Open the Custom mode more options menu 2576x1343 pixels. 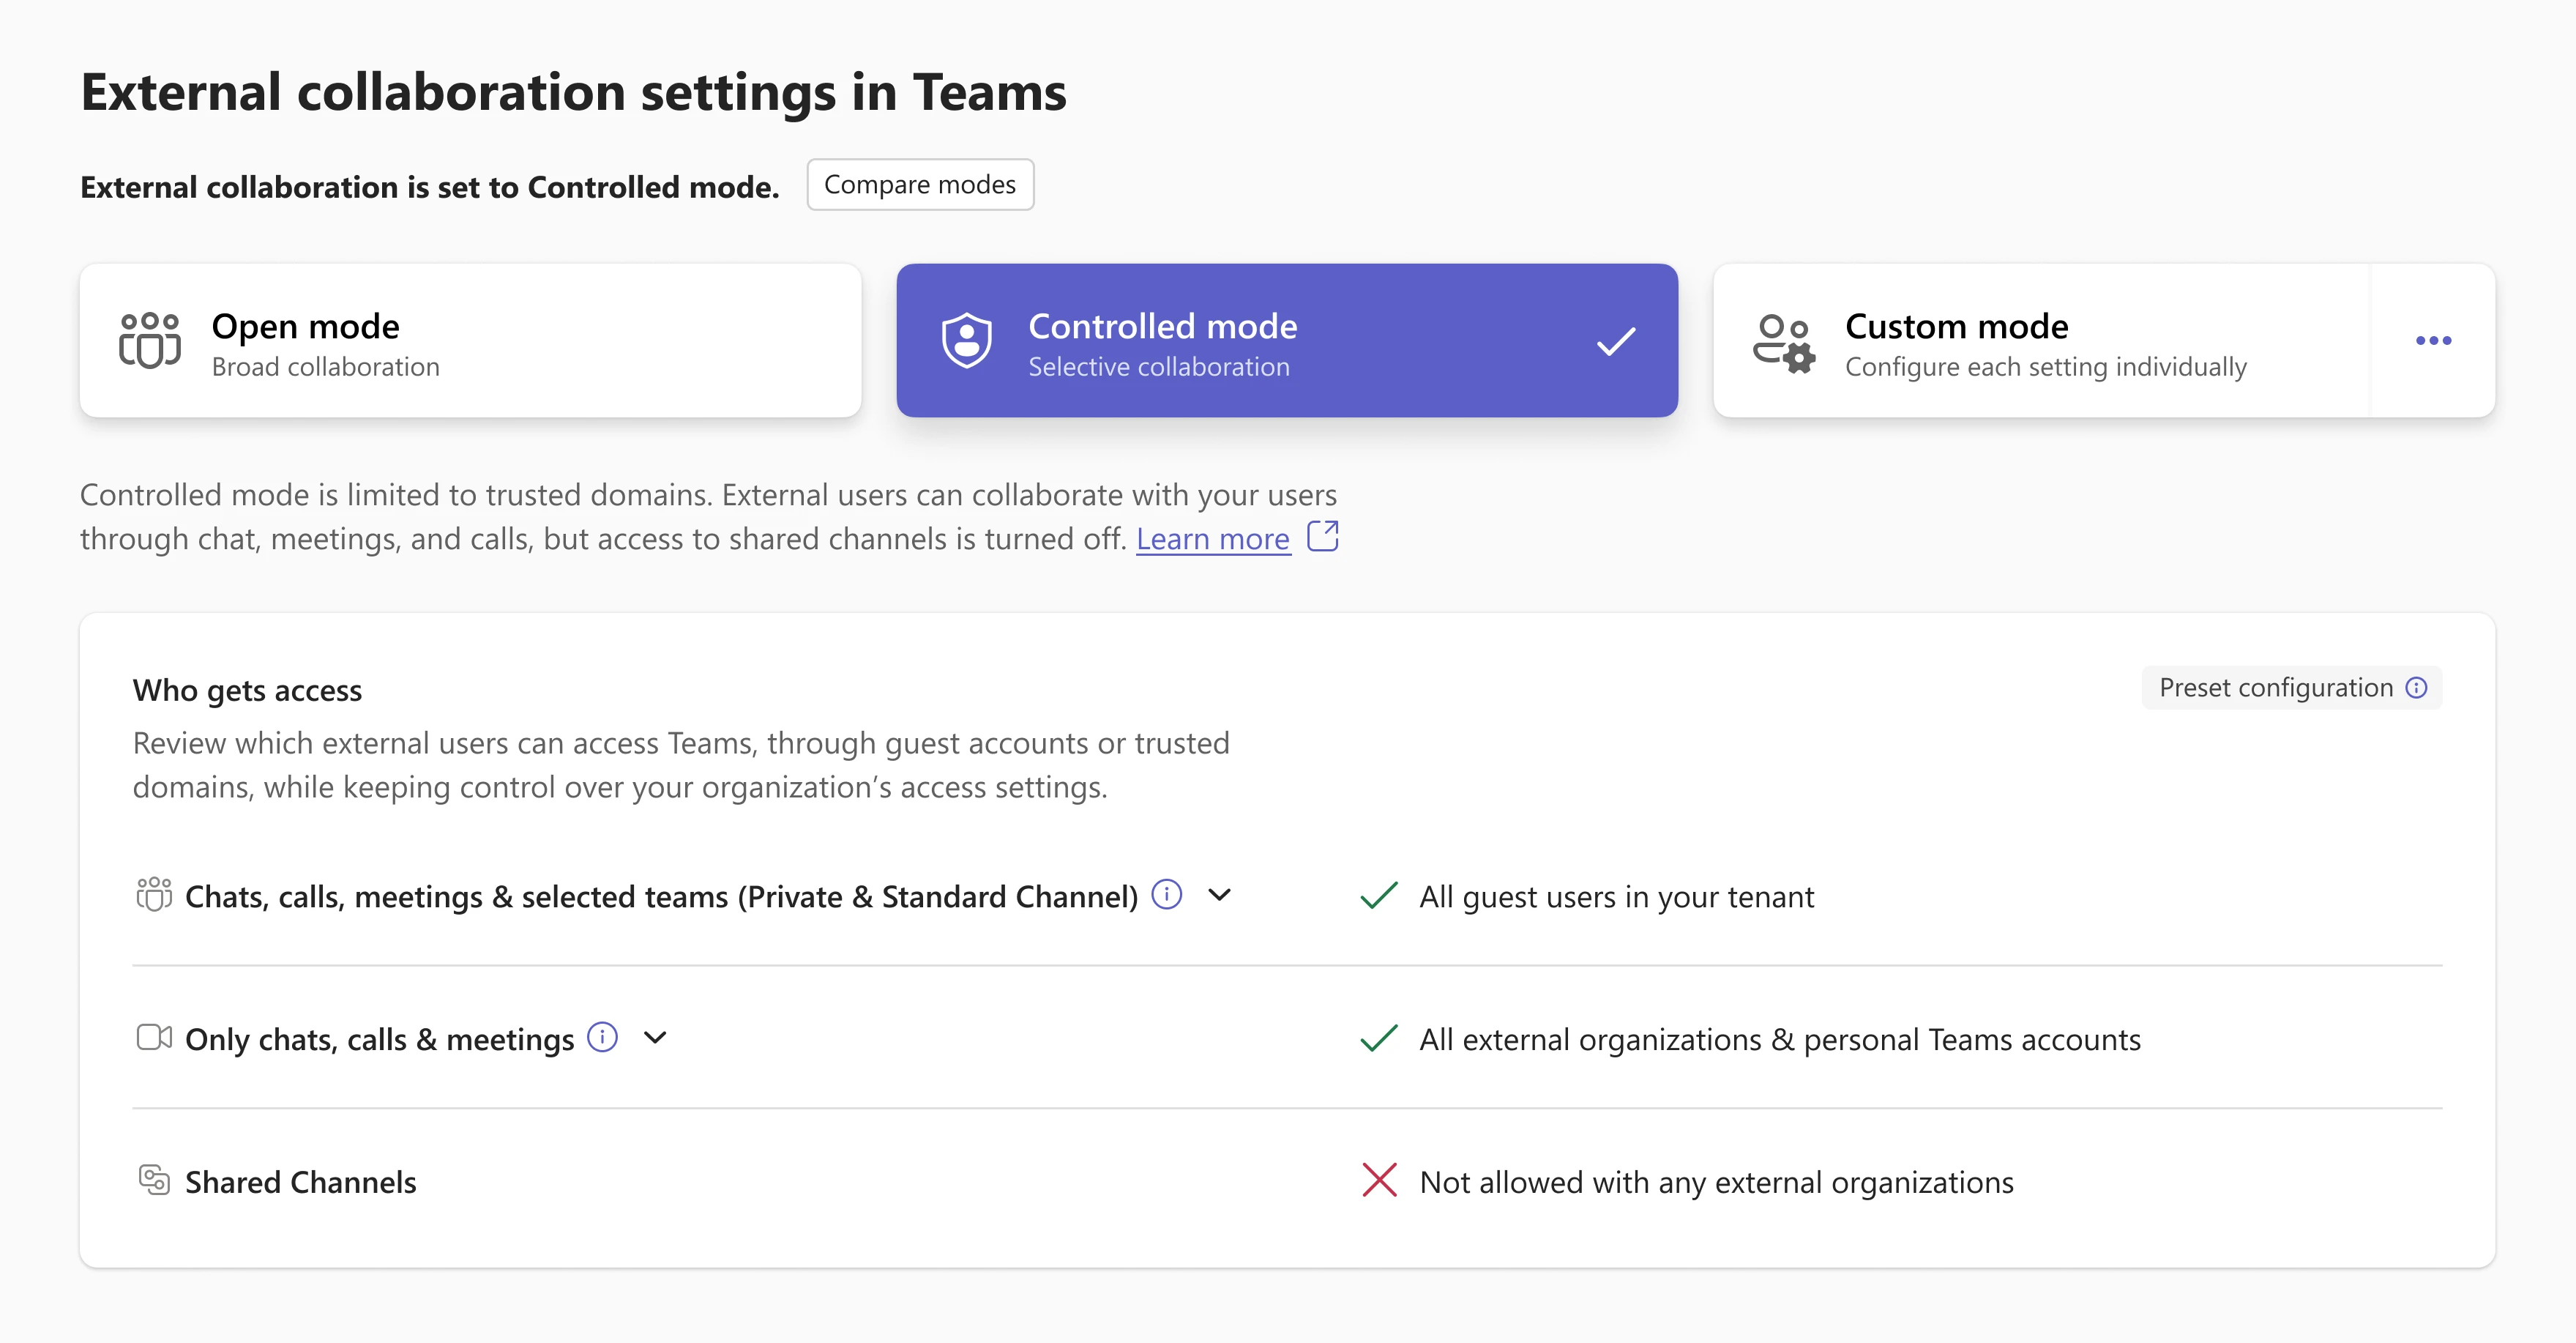pyautogui.click(x=2433, y=341)
